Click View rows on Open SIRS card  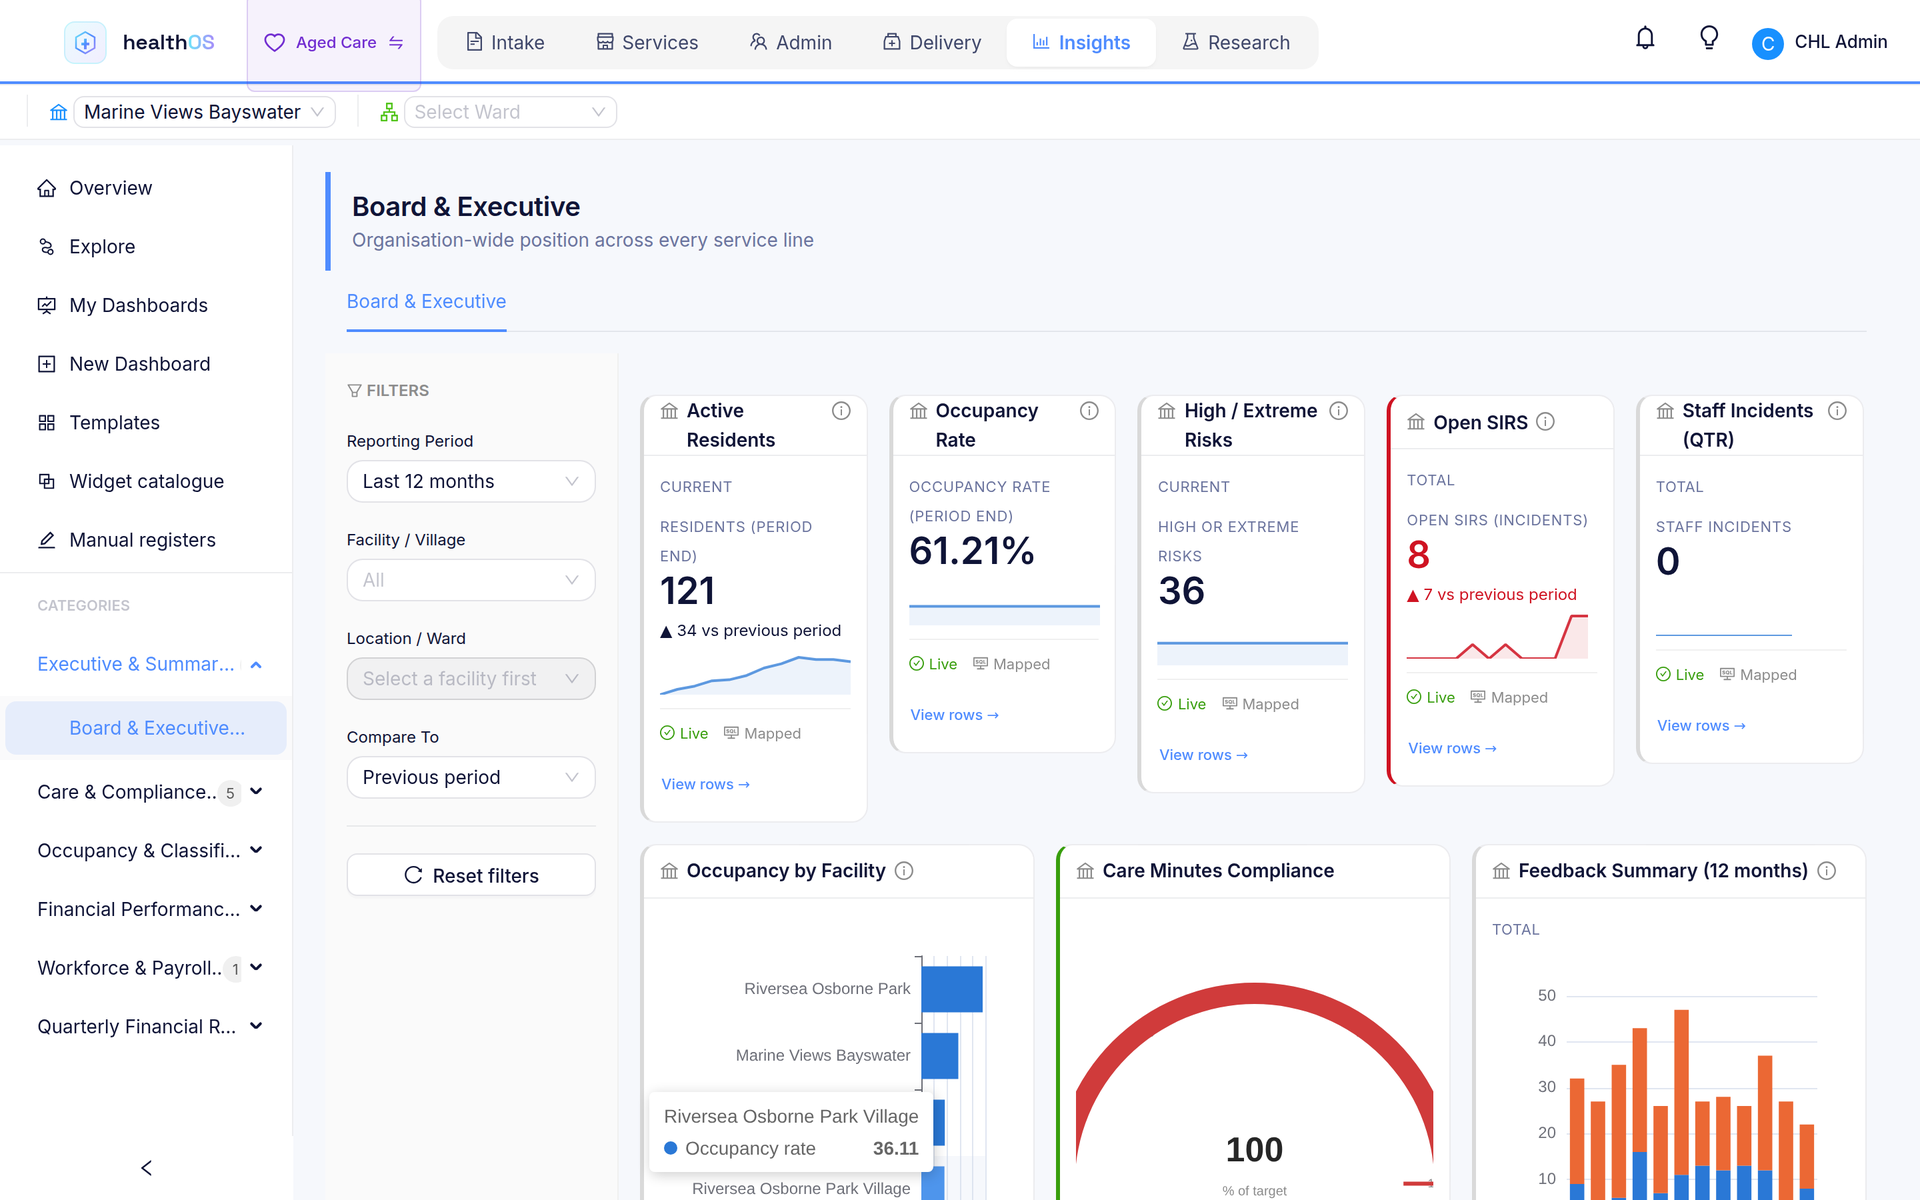pos(1452,749)
